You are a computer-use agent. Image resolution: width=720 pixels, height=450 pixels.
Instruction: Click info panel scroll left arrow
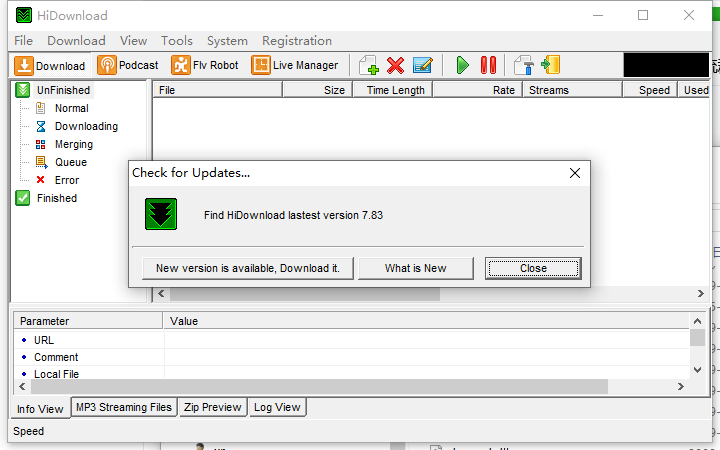(x=22, y=387)
